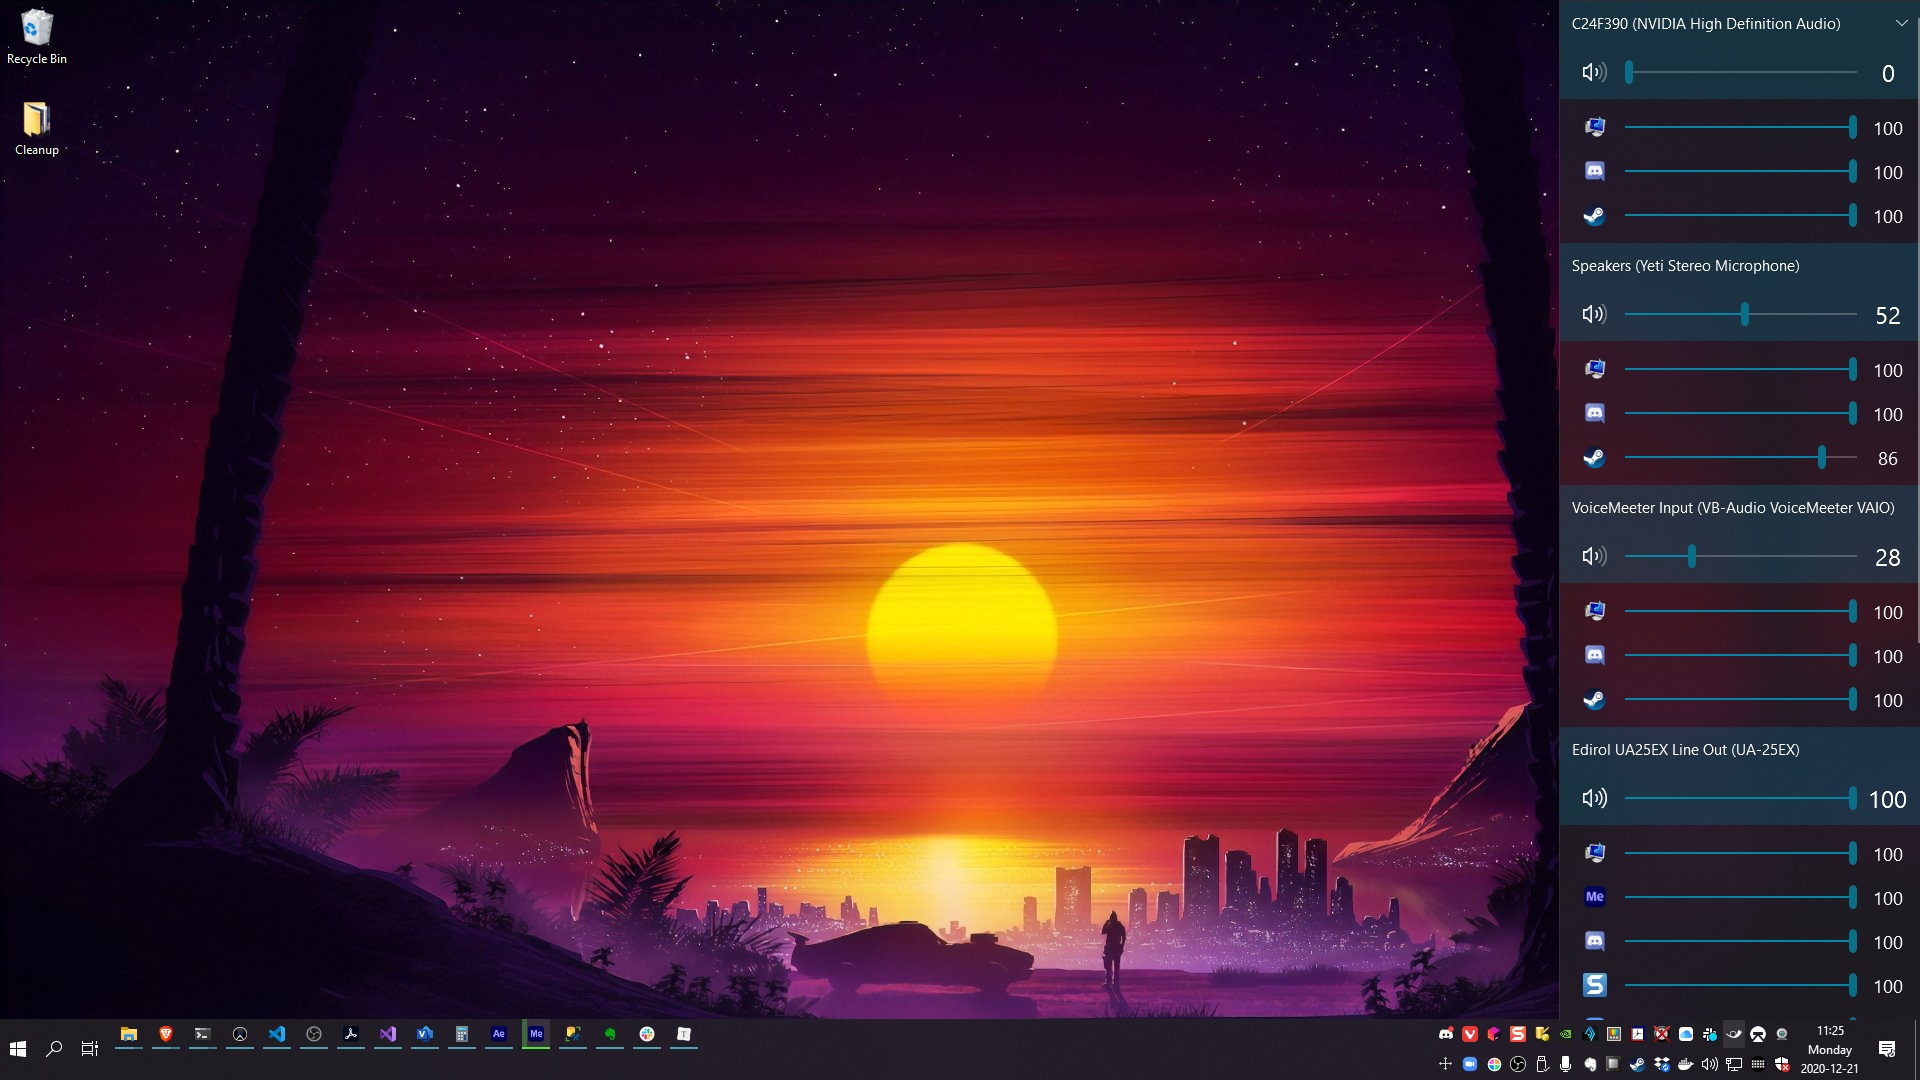Screen dimensions: 1920x1080
Task: Click the Yeti Speakers volume value 52
Action: coord(1887,315)
